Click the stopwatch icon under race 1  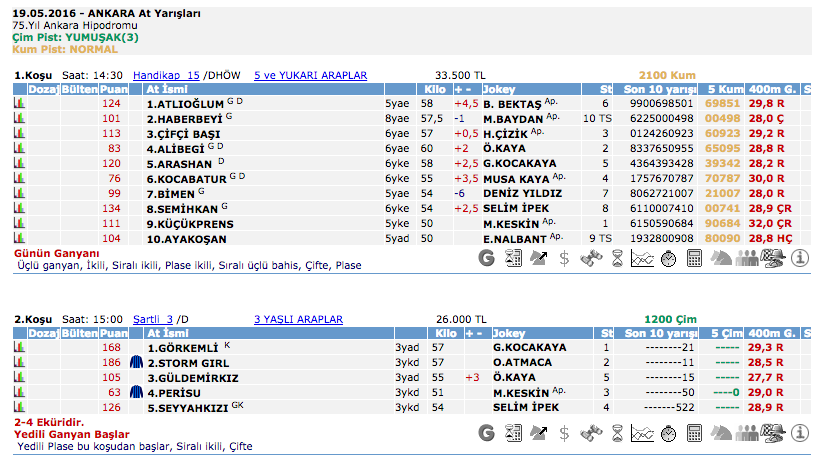pos(669,258)
